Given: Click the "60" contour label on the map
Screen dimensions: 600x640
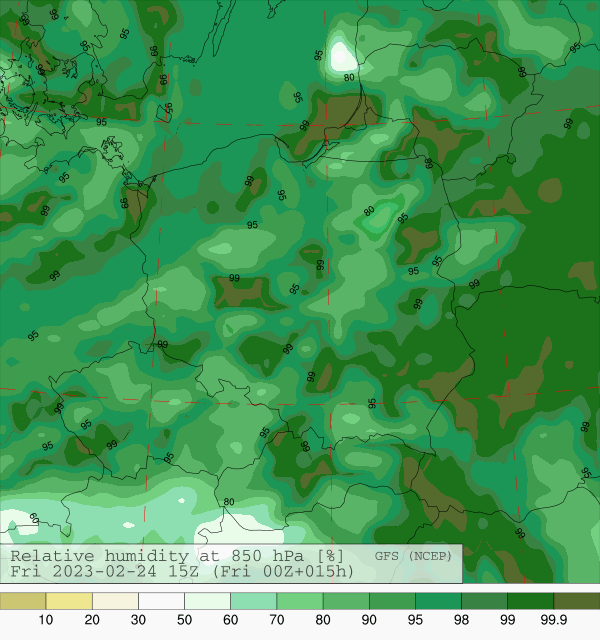Looking at the screenshot, I should point(34,518).
